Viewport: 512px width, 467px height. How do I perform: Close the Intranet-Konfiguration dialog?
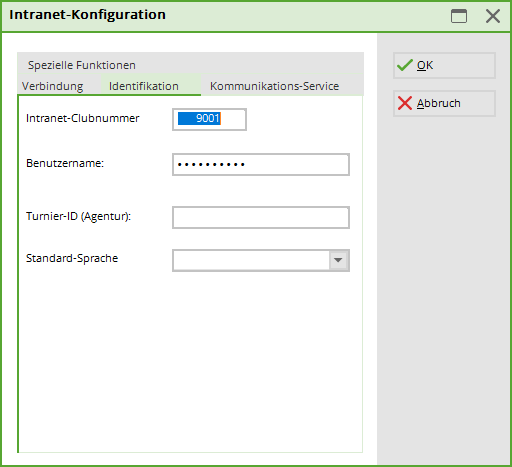(x=493, y=16)
